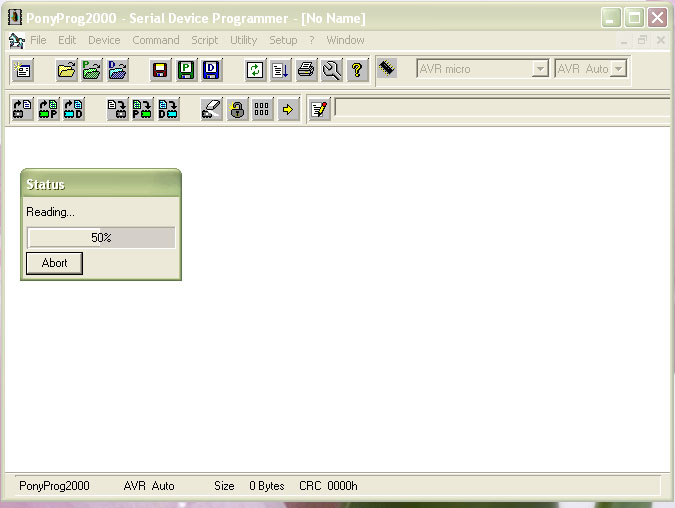Save program file with green P floppy
The image size is (675, 508).
186,70
